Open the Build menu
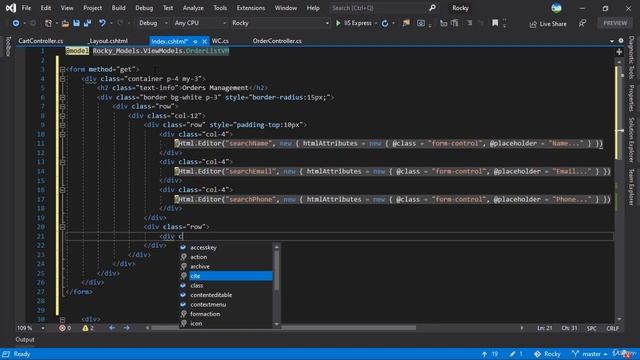The width and height of the screenshot is (640, 360). [x=118, y=8]
